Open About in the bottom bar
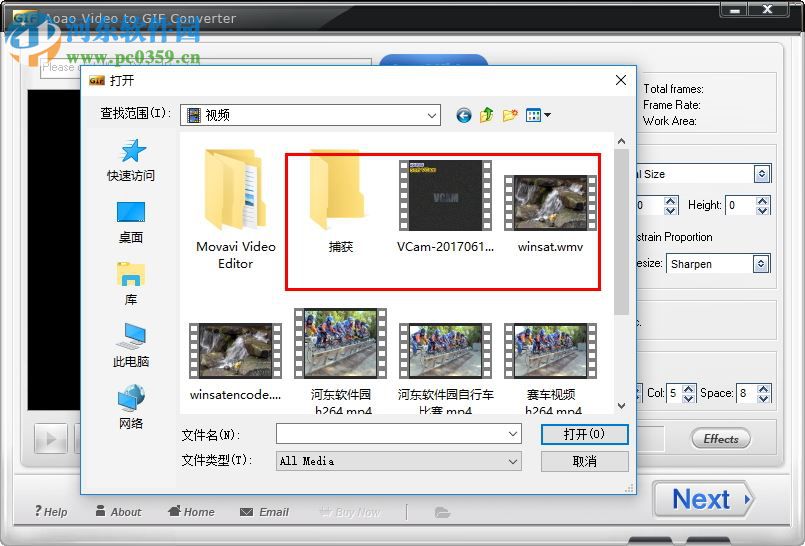 click(x=119, y=512)
